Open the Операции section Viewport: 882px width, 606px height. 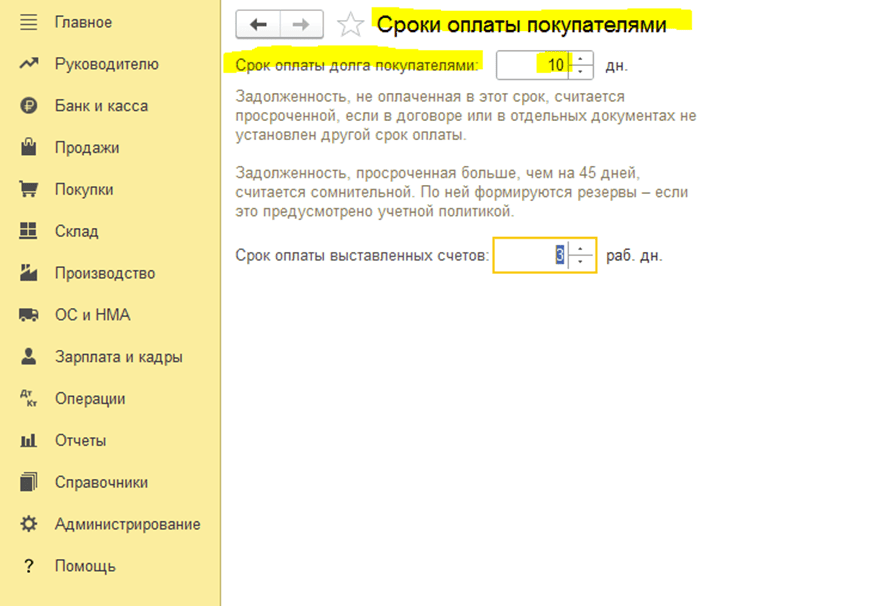tap(90, 398)
